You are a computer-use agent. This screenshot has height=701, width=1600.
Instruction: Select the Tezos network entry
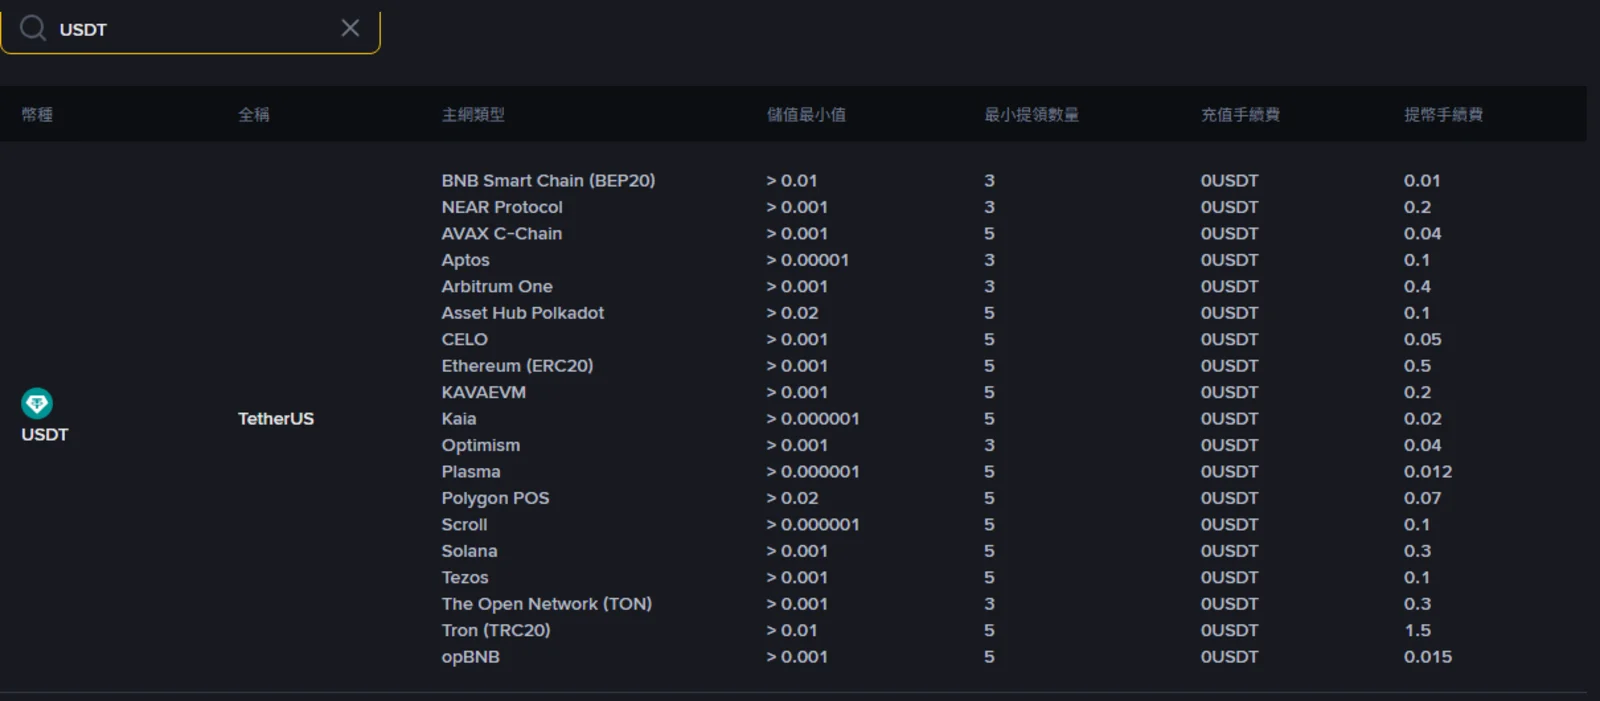465,578
